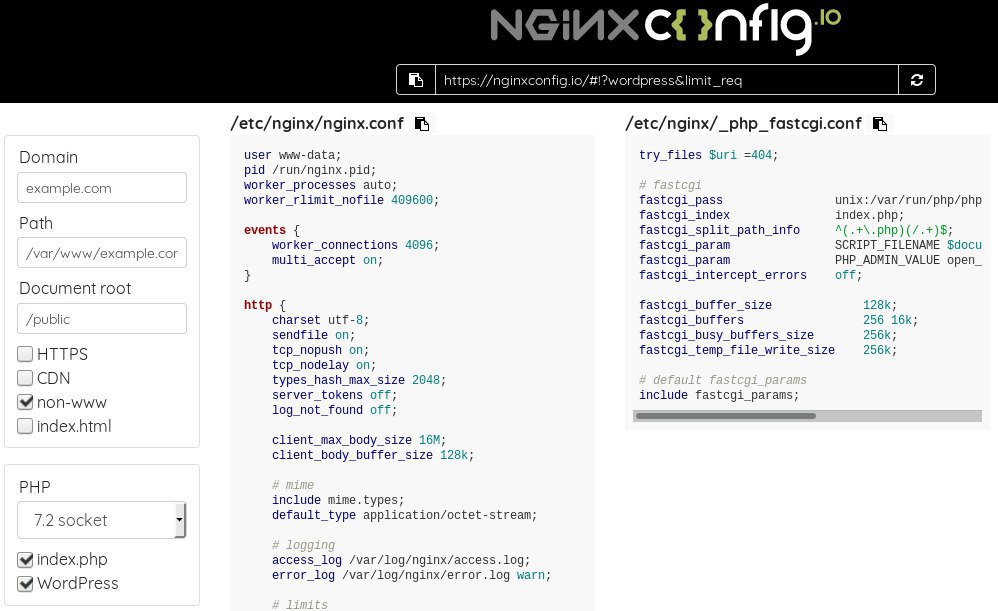Click the 'include fastcgi_params;' line
This screenshot has height=611, width=998.
click(x=719, y=395)
